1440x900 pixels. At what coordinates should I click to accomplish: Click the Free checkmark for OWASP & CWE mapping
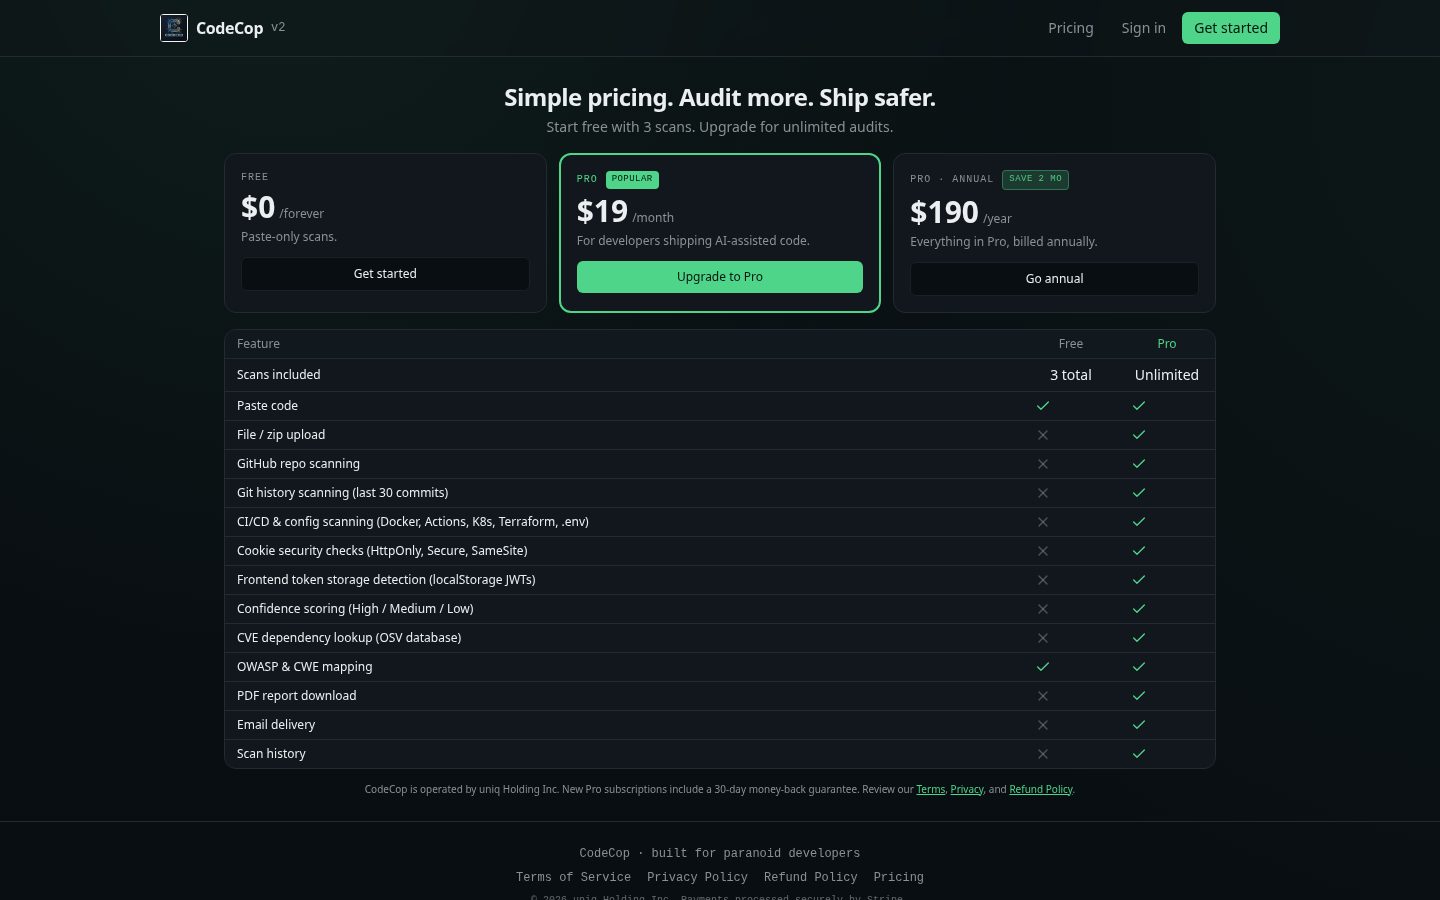coord(1043,667)
